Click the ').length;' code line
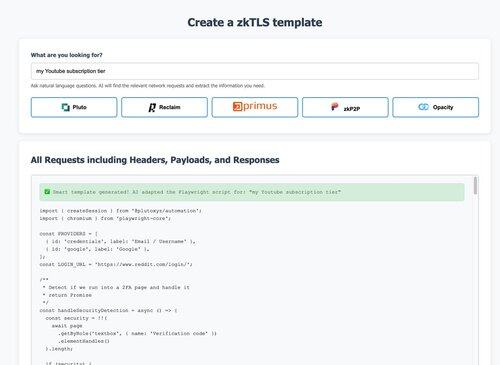This screenshot has width=500, height=365. pos(59,349)
